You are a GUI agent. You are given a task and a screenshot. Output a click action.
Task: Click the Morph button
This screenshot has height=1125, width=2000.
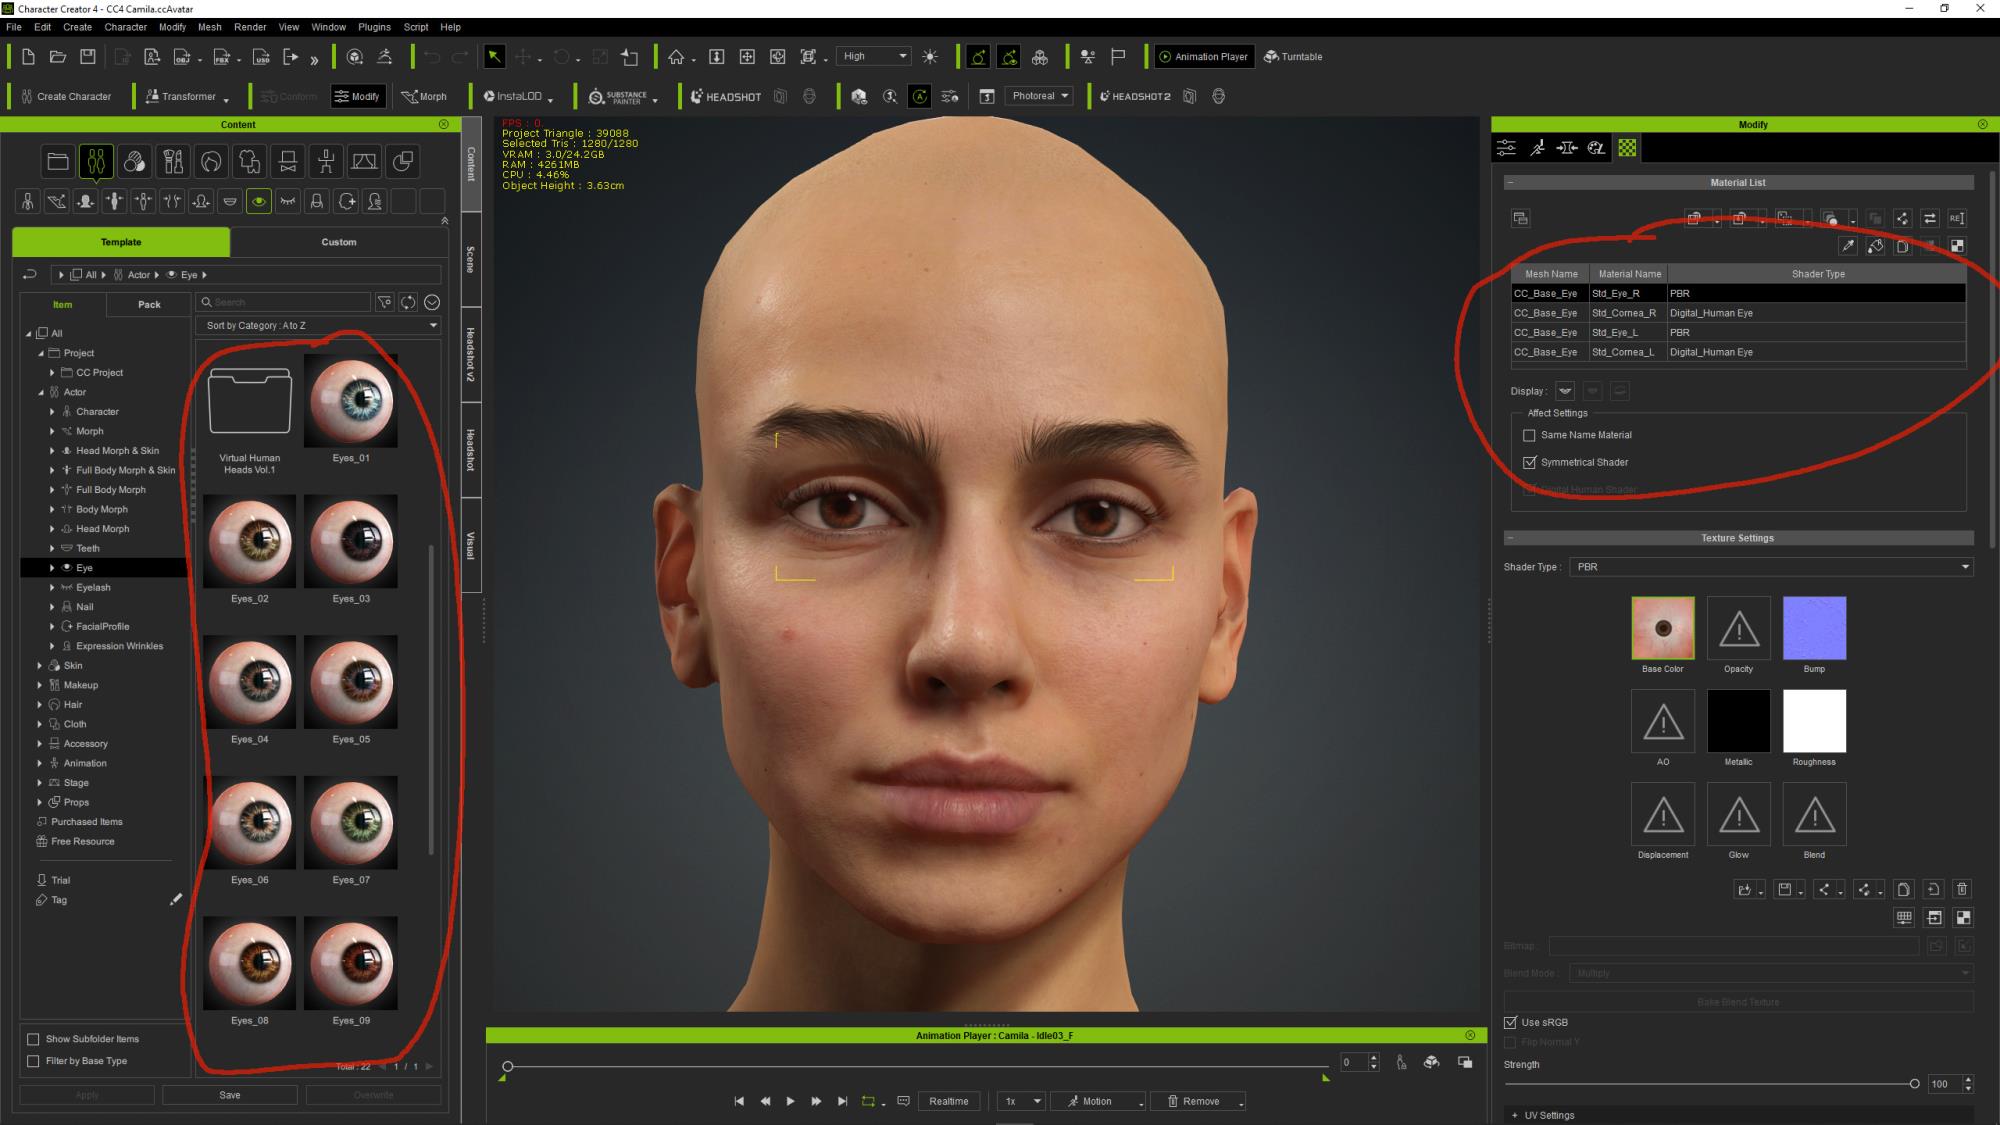coord(424,97)
